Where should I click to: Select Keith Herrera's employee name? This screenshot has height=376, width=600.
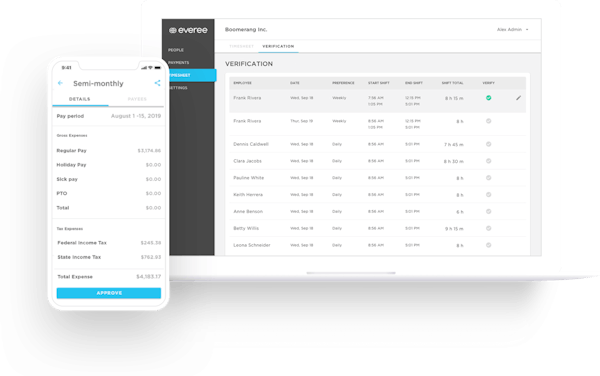[248, 195]
